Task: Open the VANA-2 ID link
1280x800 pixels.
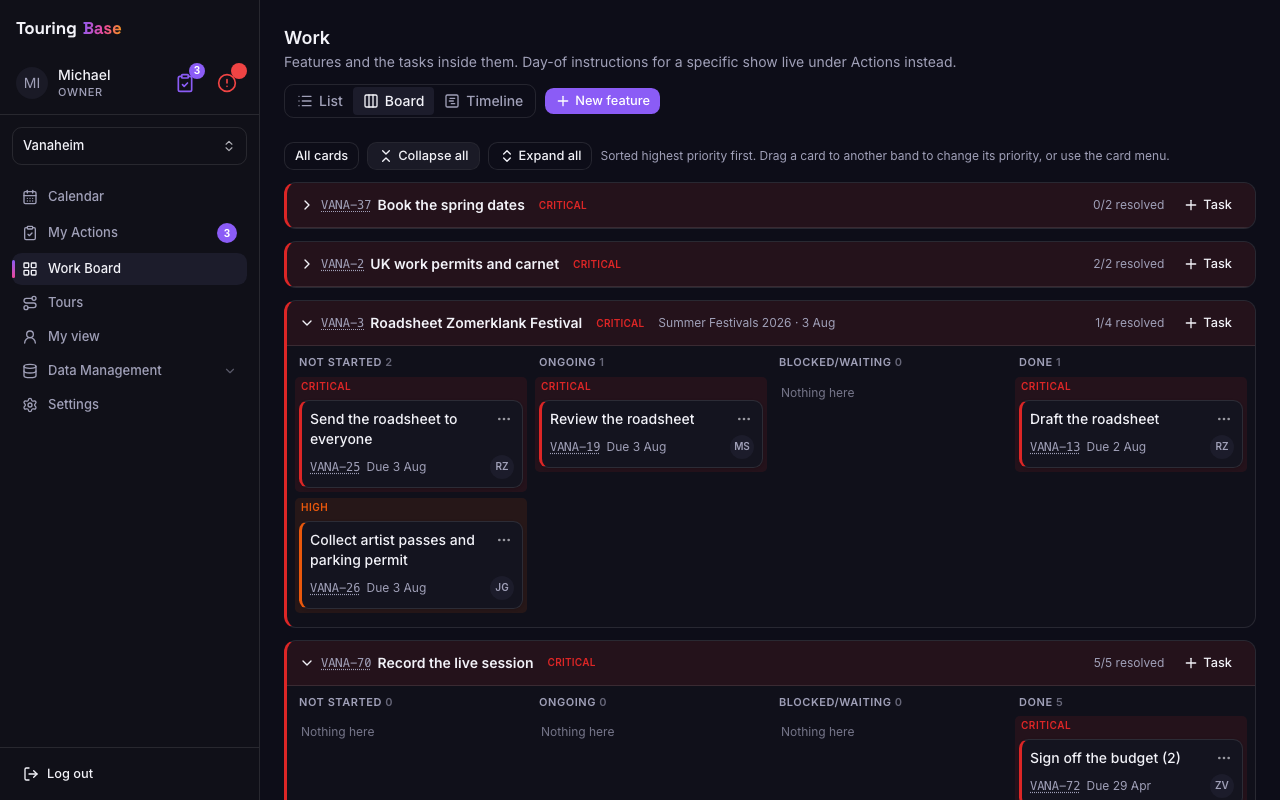Action: coord(342,264)
